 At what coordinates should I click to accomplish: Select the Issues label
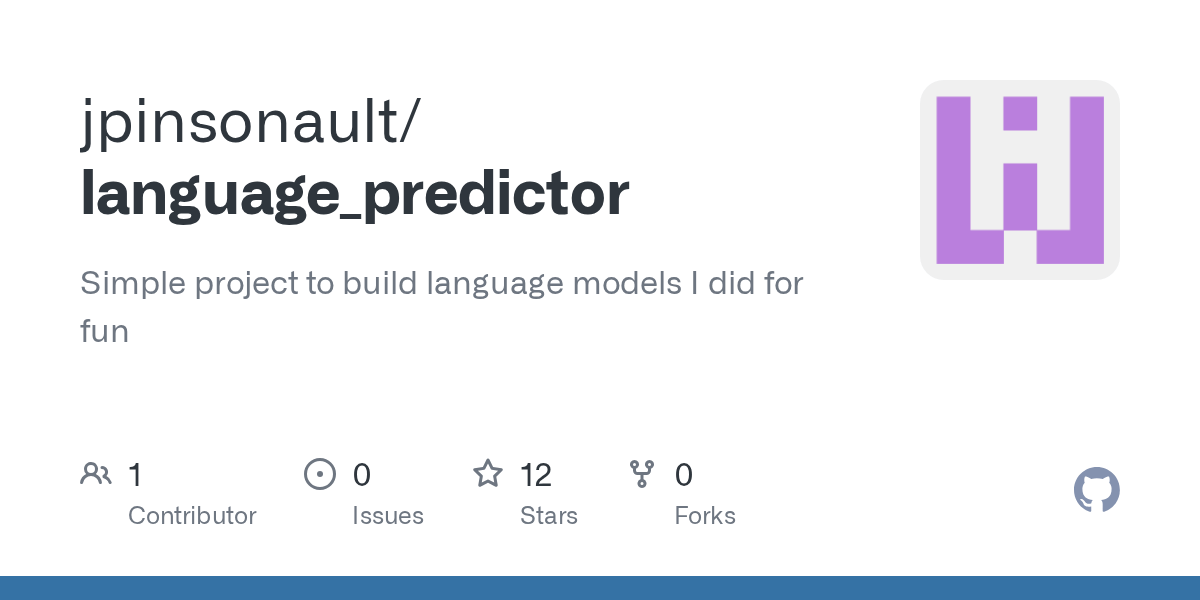tap(388, 516)
